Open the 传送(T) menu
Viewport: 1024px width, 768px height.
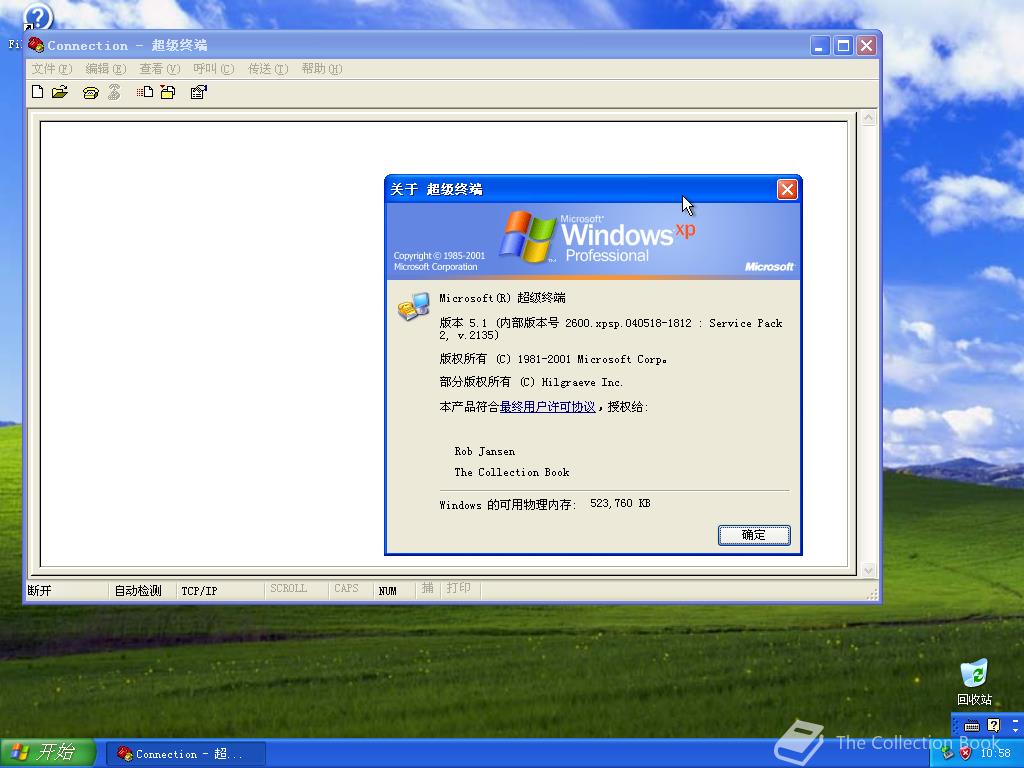268,69
